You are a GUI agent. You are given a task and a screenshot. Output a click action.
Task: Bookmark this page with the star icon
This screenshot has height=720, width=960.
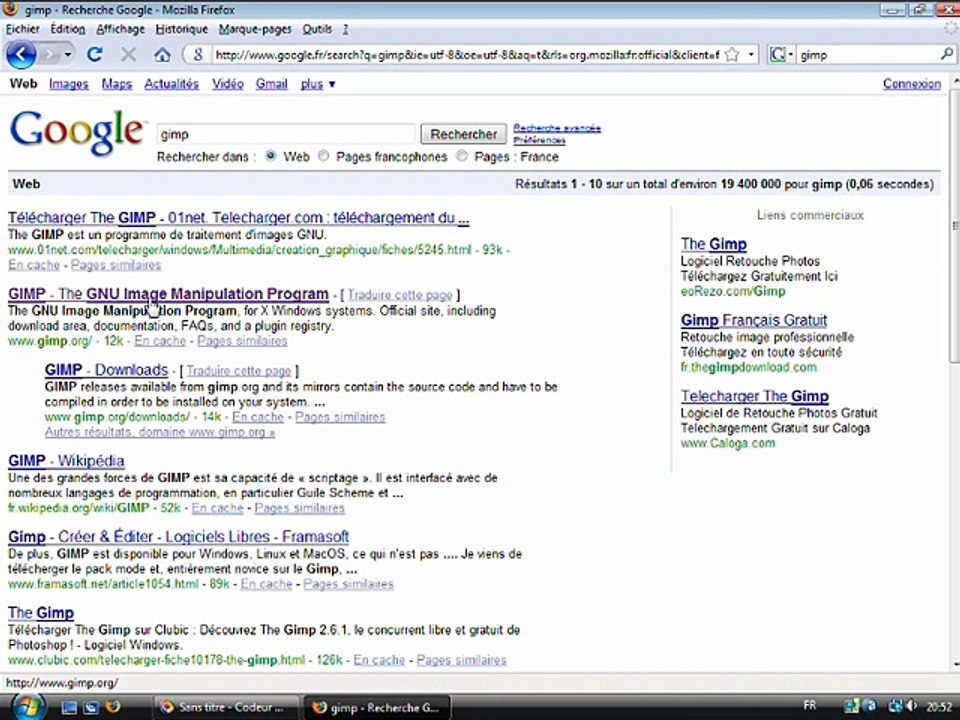[732, 55]
